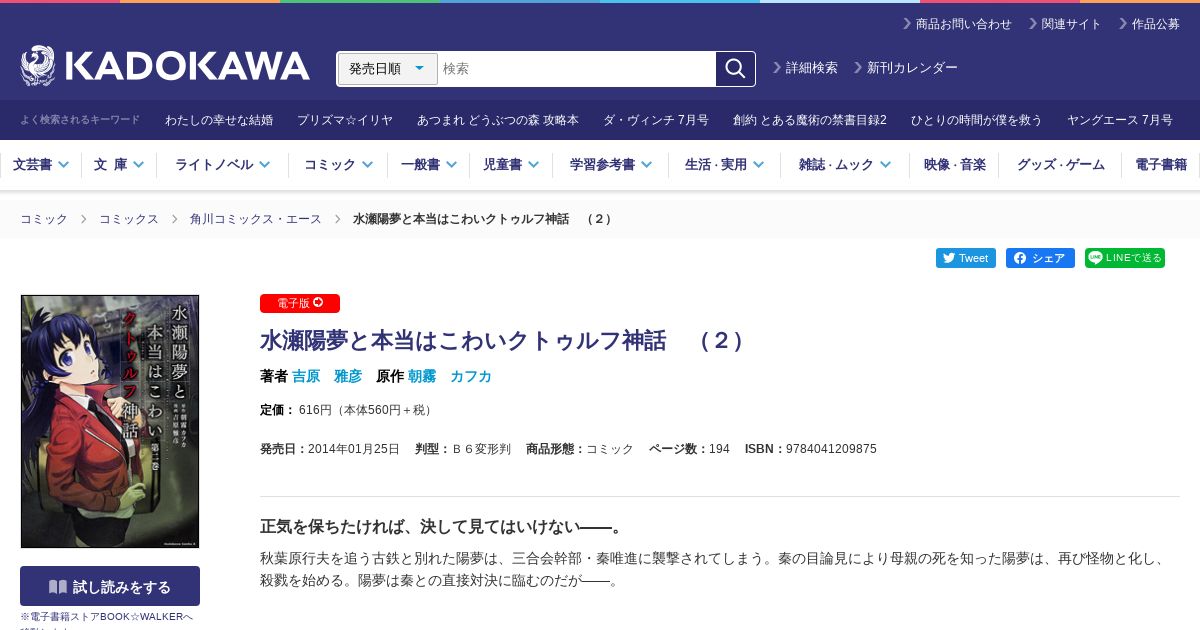The image size is (1200, 630).
Task: Click the book cover thumbnail
Action: click(110, 421)
